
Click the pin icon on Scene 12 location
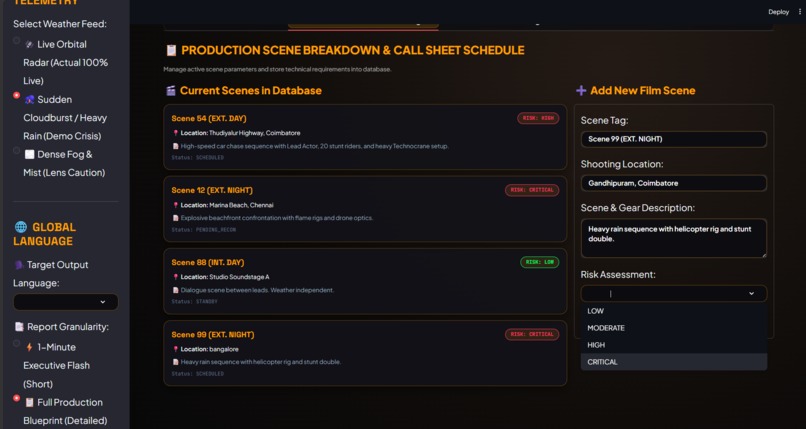click(x=175, y=205)
